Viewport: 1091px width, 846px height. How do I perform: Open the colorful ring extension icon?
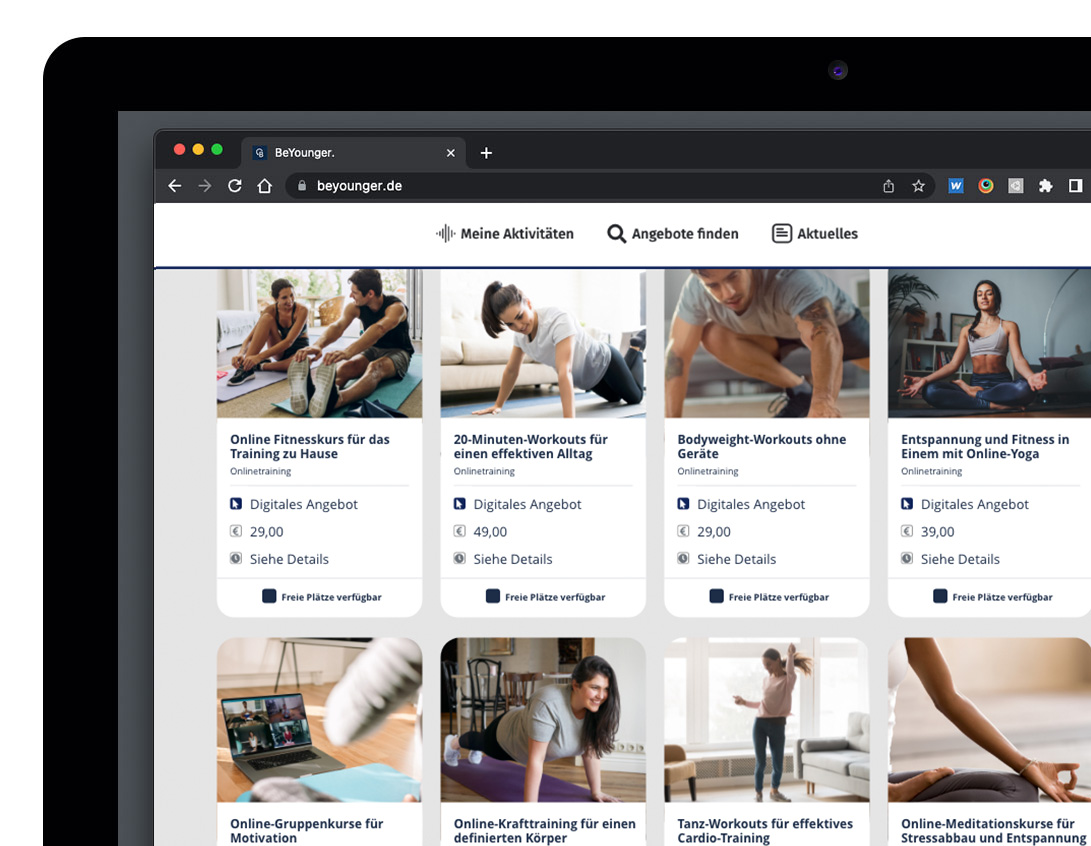pos(986,186)
